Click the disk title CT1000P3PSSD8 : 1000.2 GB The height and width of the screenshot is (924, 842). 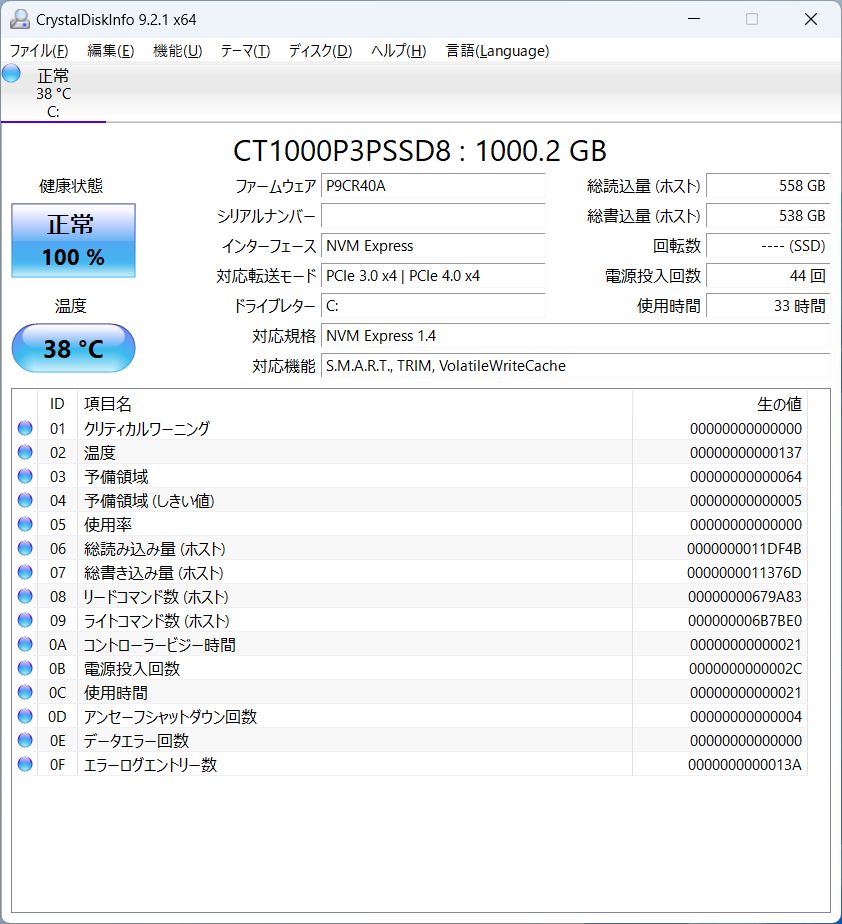point(420,151)
